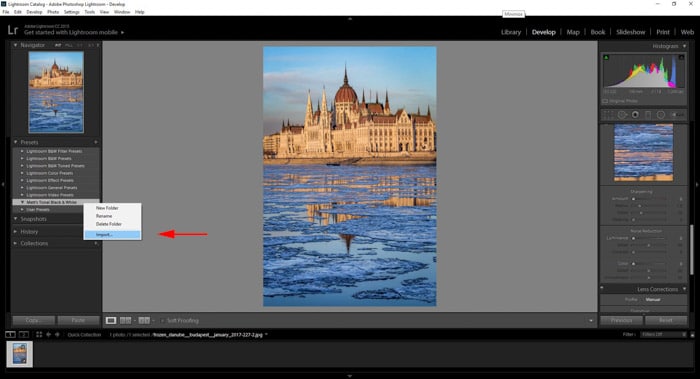Expand the History panel
This screenshot has height=379, width=700.
[15, 232]
